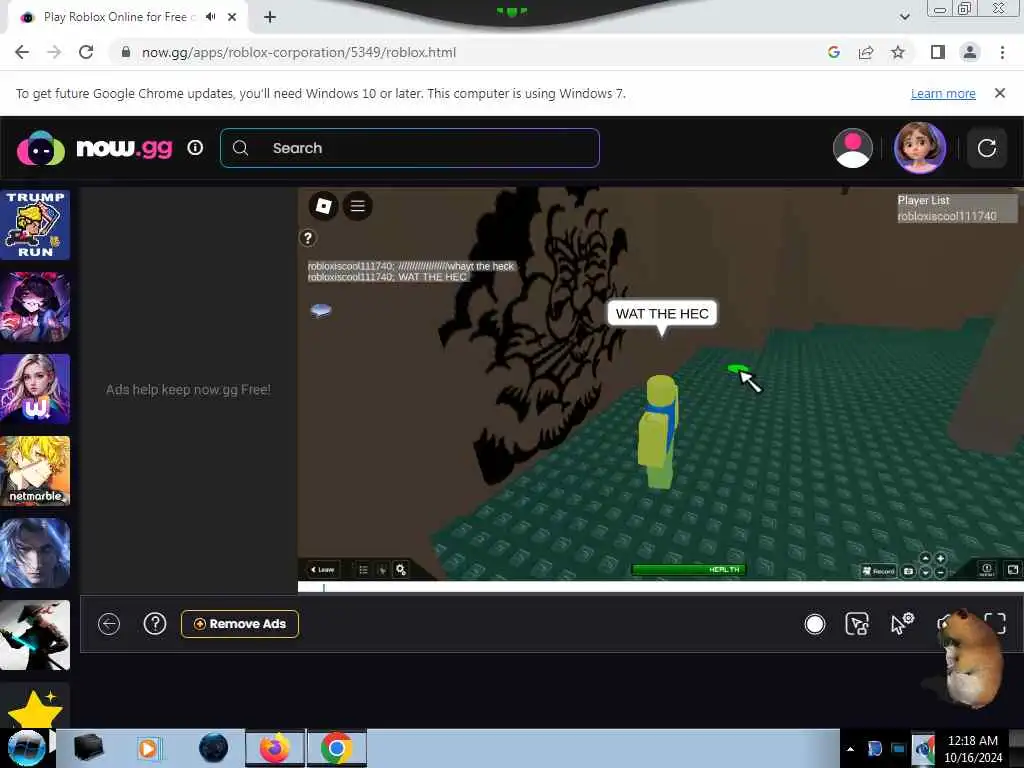Take an in-game screenshot with camera icon

[x=908, y=571]
